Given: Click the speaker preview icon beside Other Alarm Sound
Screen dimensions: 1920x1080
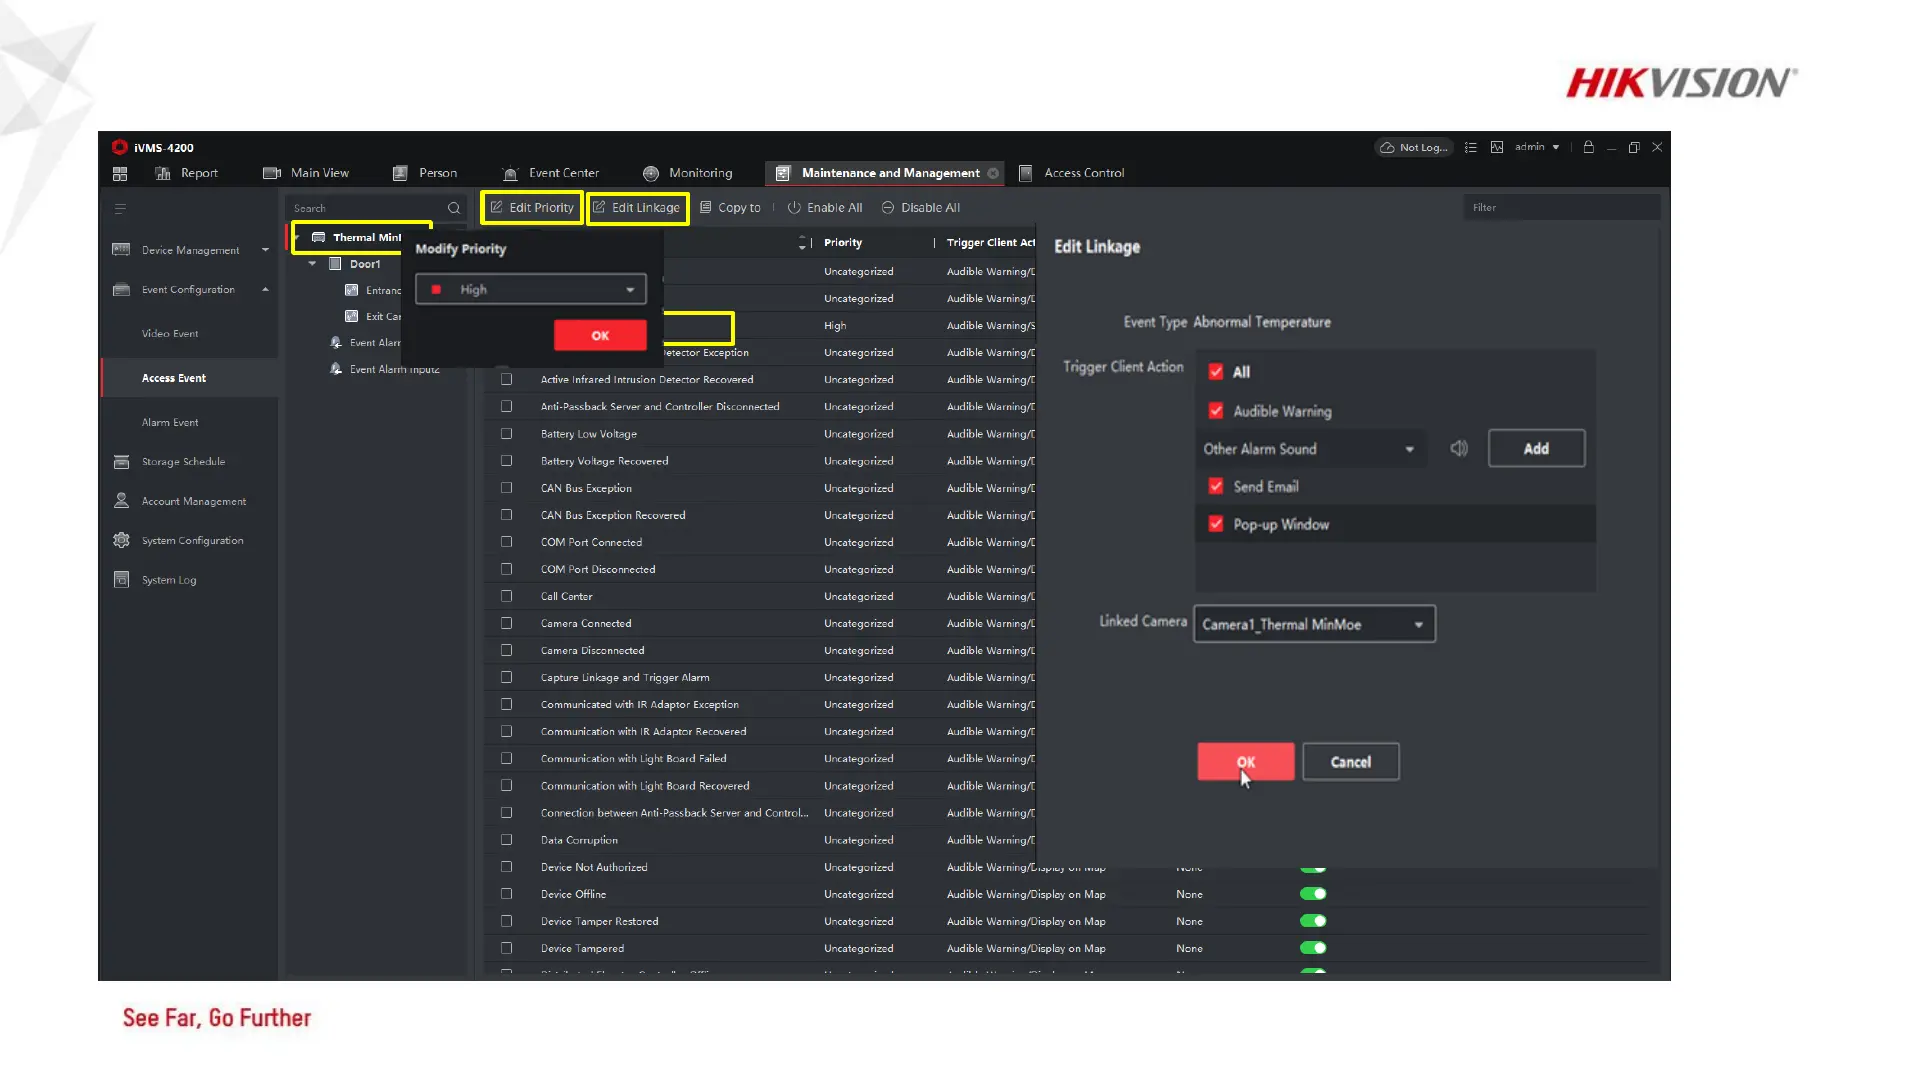Looking at the screenshot, I should (x=1459, y=449).
